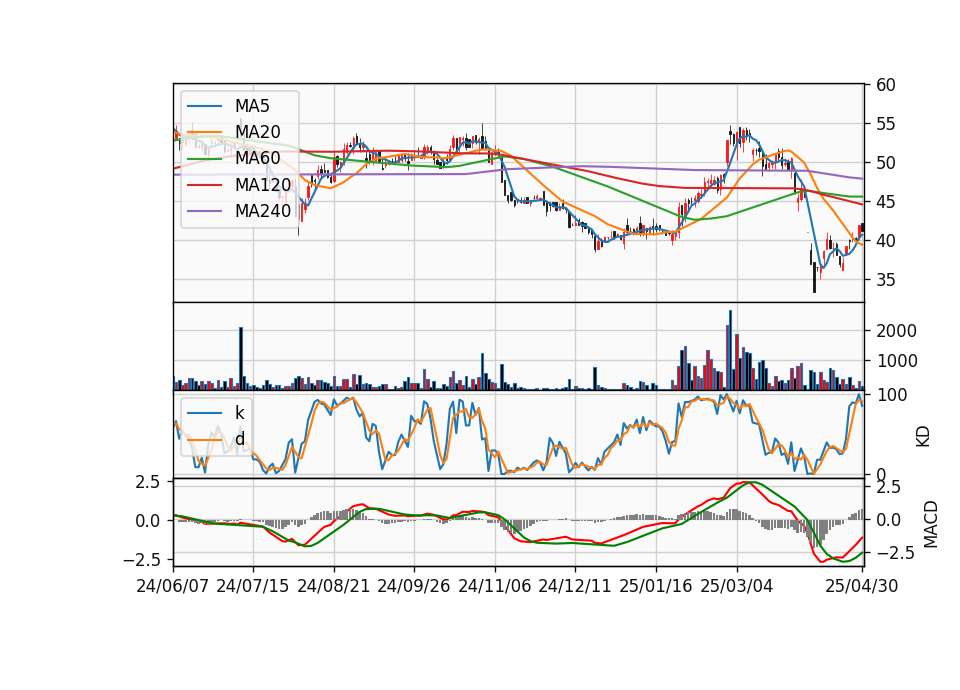Click the price axis value 60

885,85
